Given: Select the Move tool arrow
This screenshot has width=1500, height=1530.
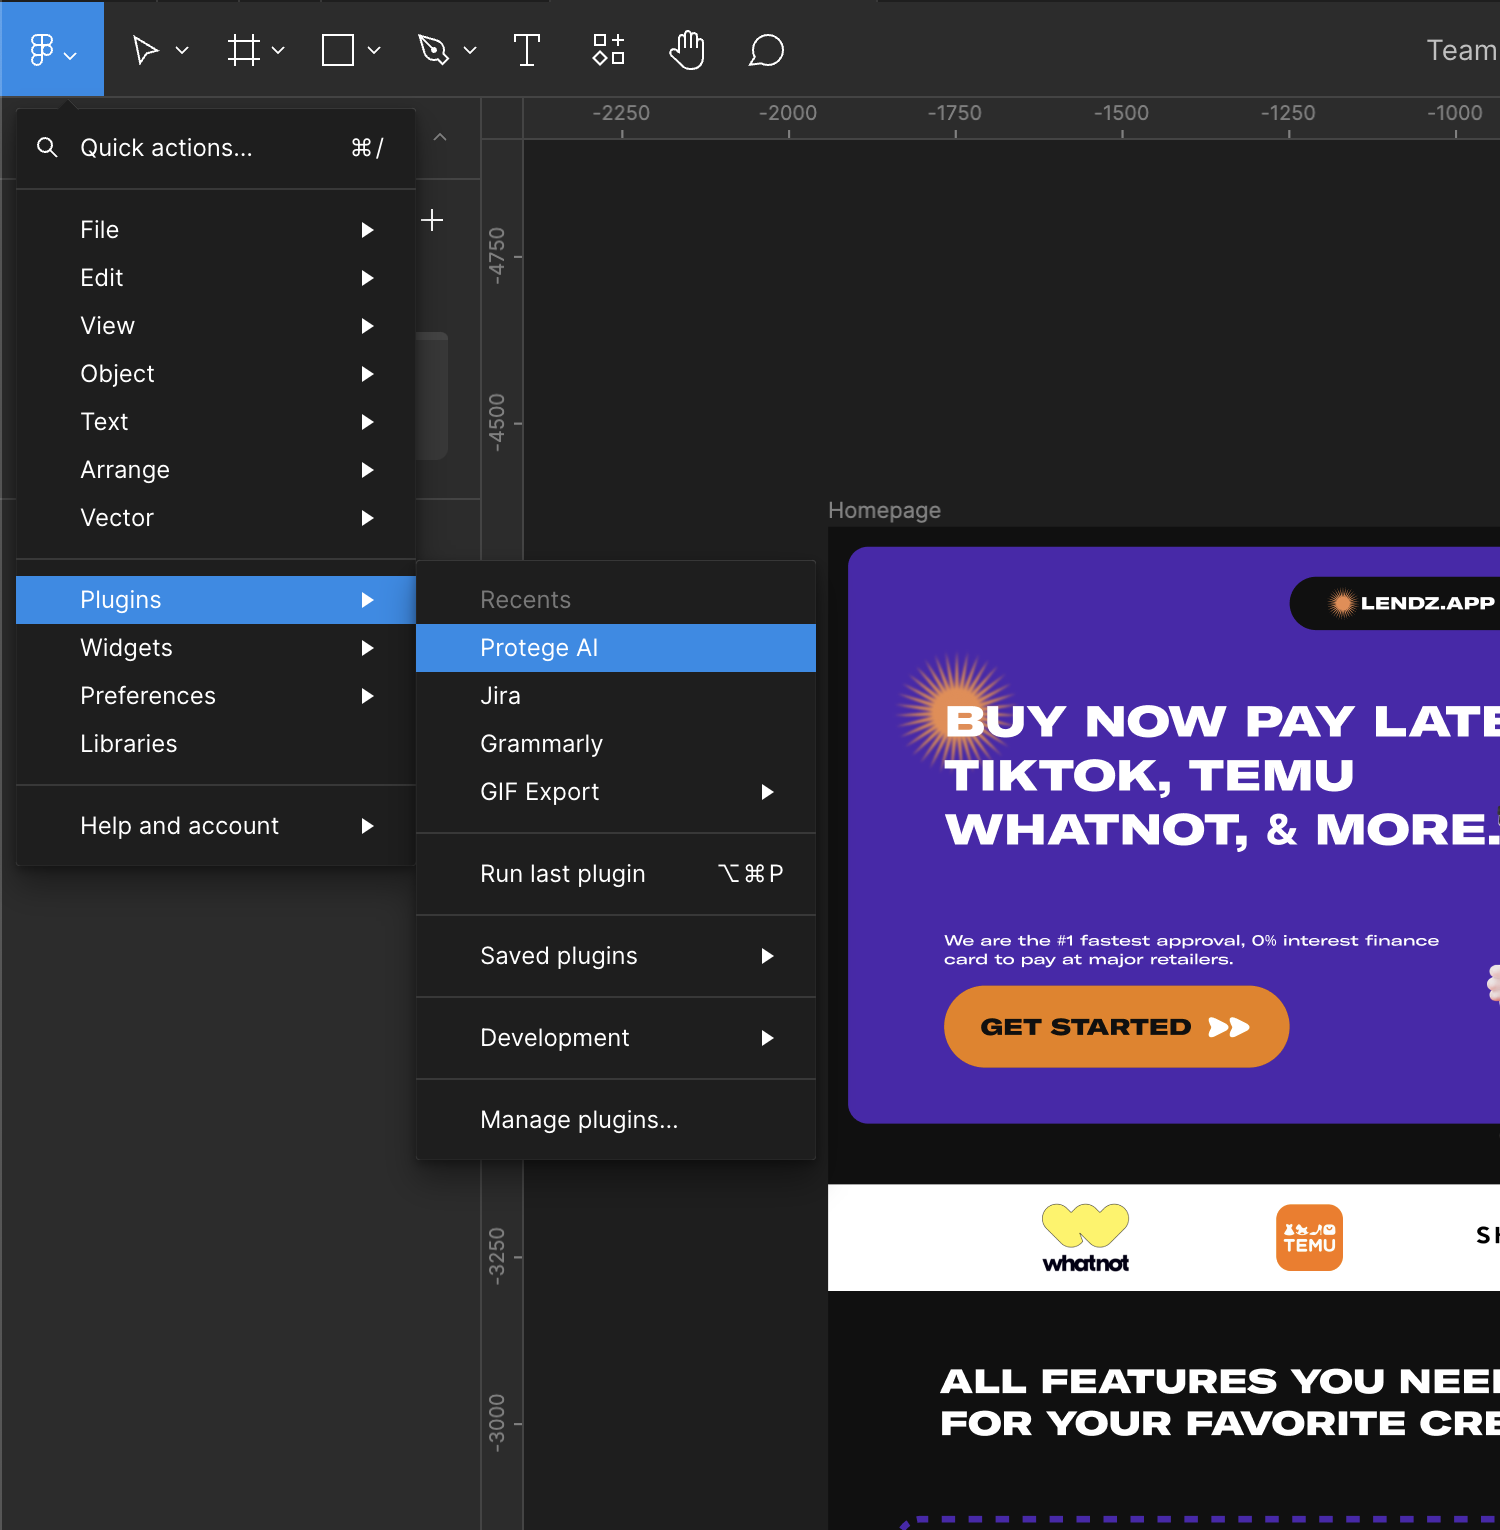Looking at the screenshot, I should [x=146, y=50].
